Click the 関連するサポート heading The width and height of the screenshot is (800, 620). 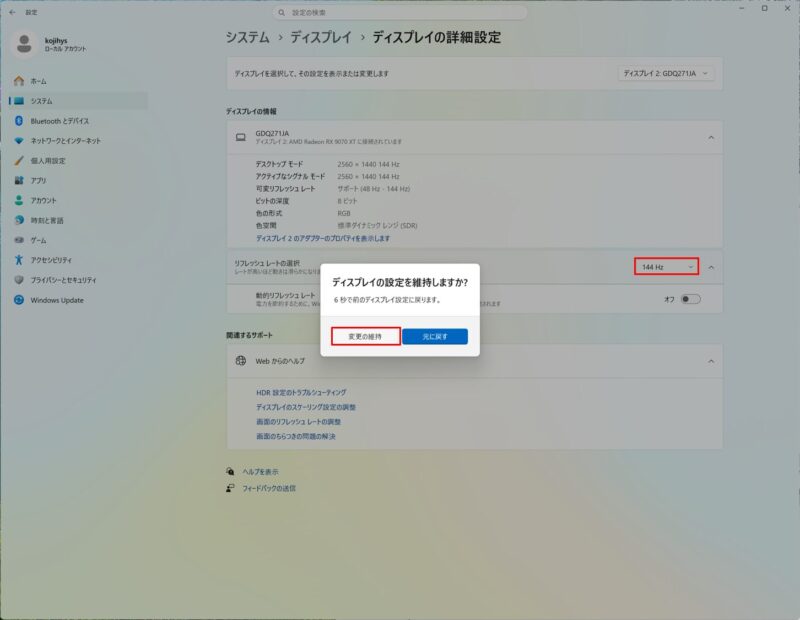tap(249, 335)
